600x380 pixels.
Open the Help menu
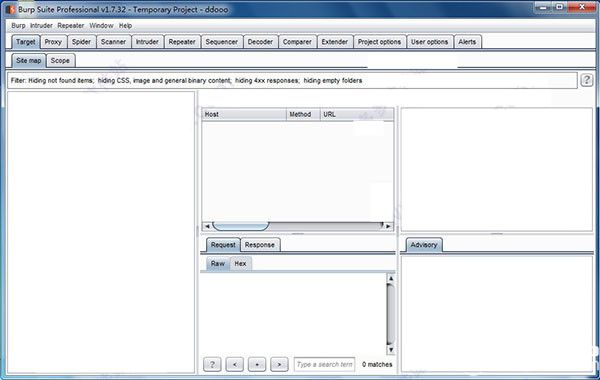click(126, 26)
